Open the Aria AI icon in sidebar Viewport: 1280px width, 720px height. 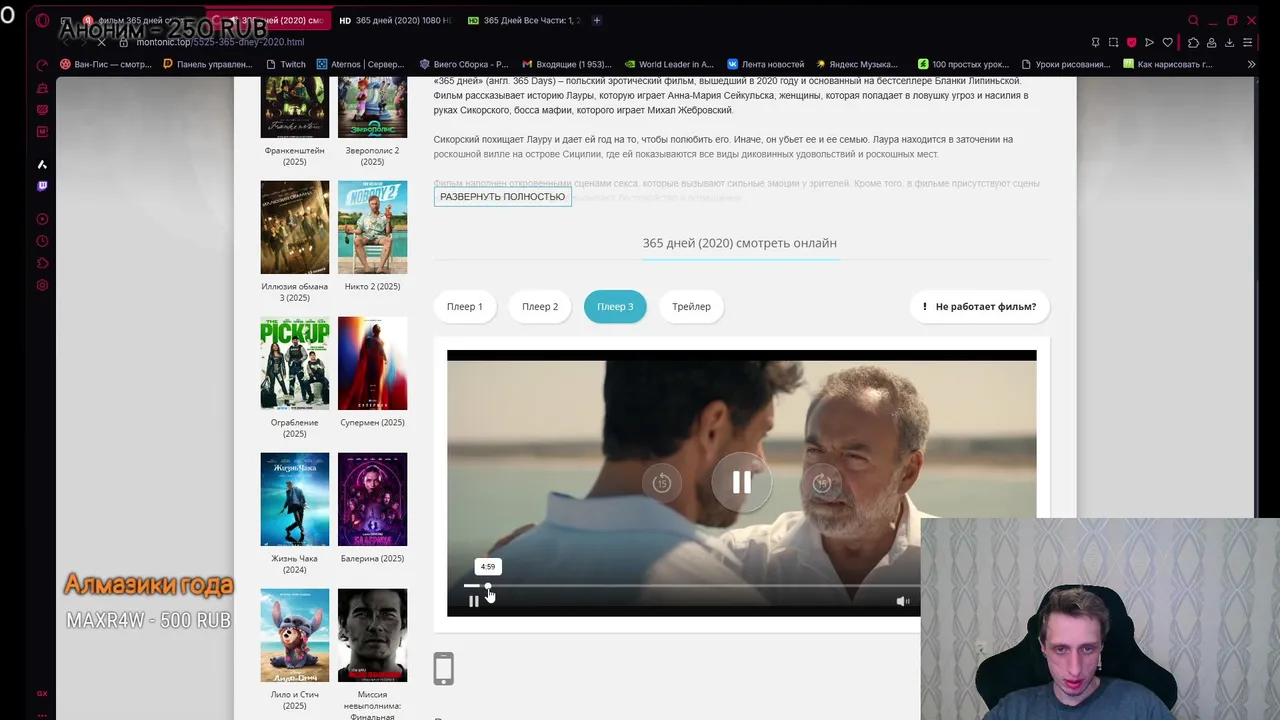click(42, 164)
